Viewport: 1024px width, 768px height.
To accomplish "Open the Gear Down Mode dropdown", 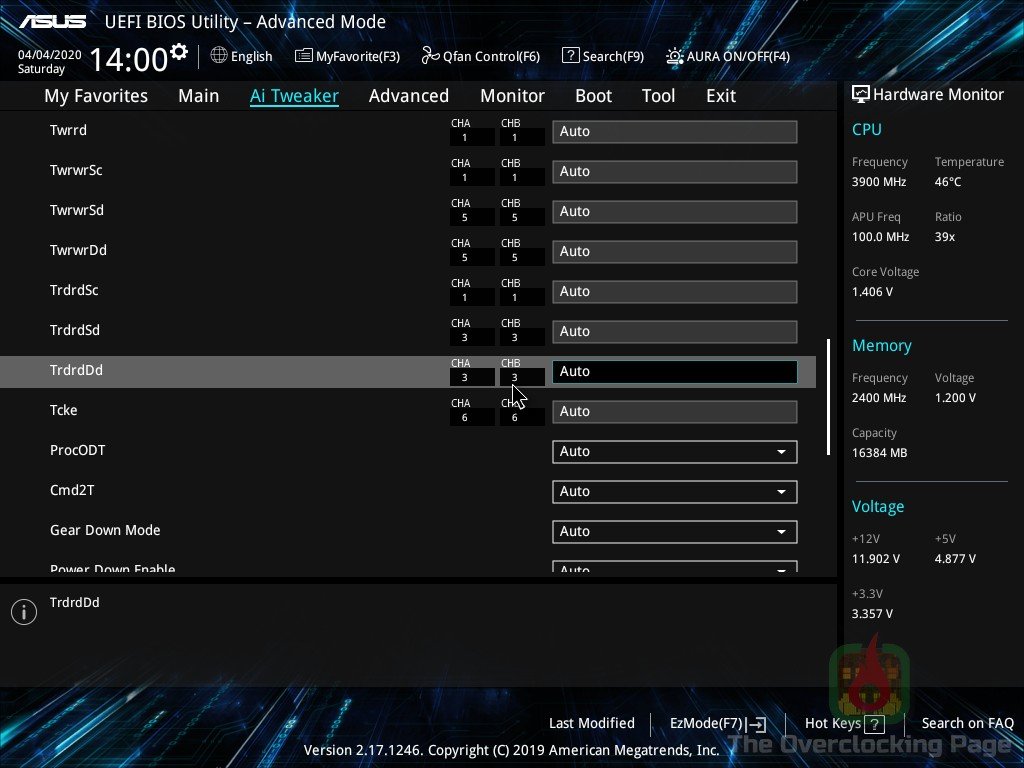I will coord(674,531).
